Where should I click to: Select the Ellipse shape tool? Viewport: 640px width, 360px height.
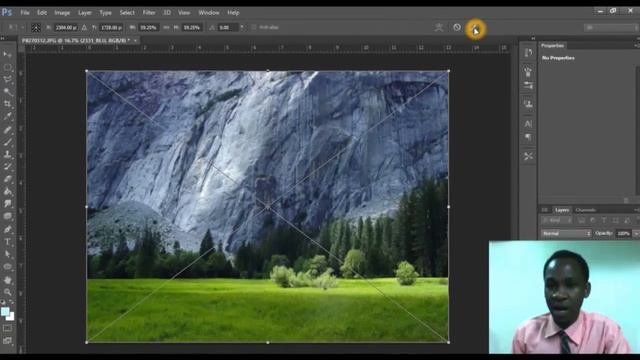coord(7,267)
